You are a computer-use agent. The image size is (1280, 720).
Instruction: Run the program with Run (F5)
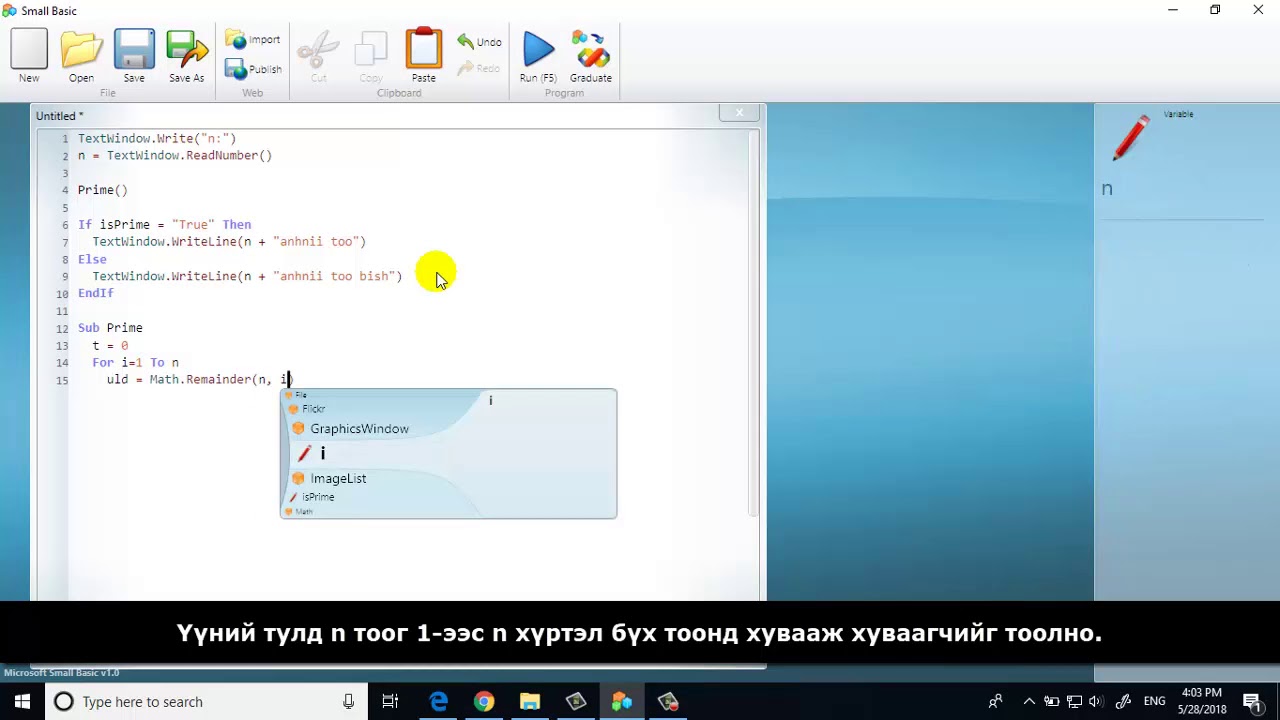coord(538,55)
